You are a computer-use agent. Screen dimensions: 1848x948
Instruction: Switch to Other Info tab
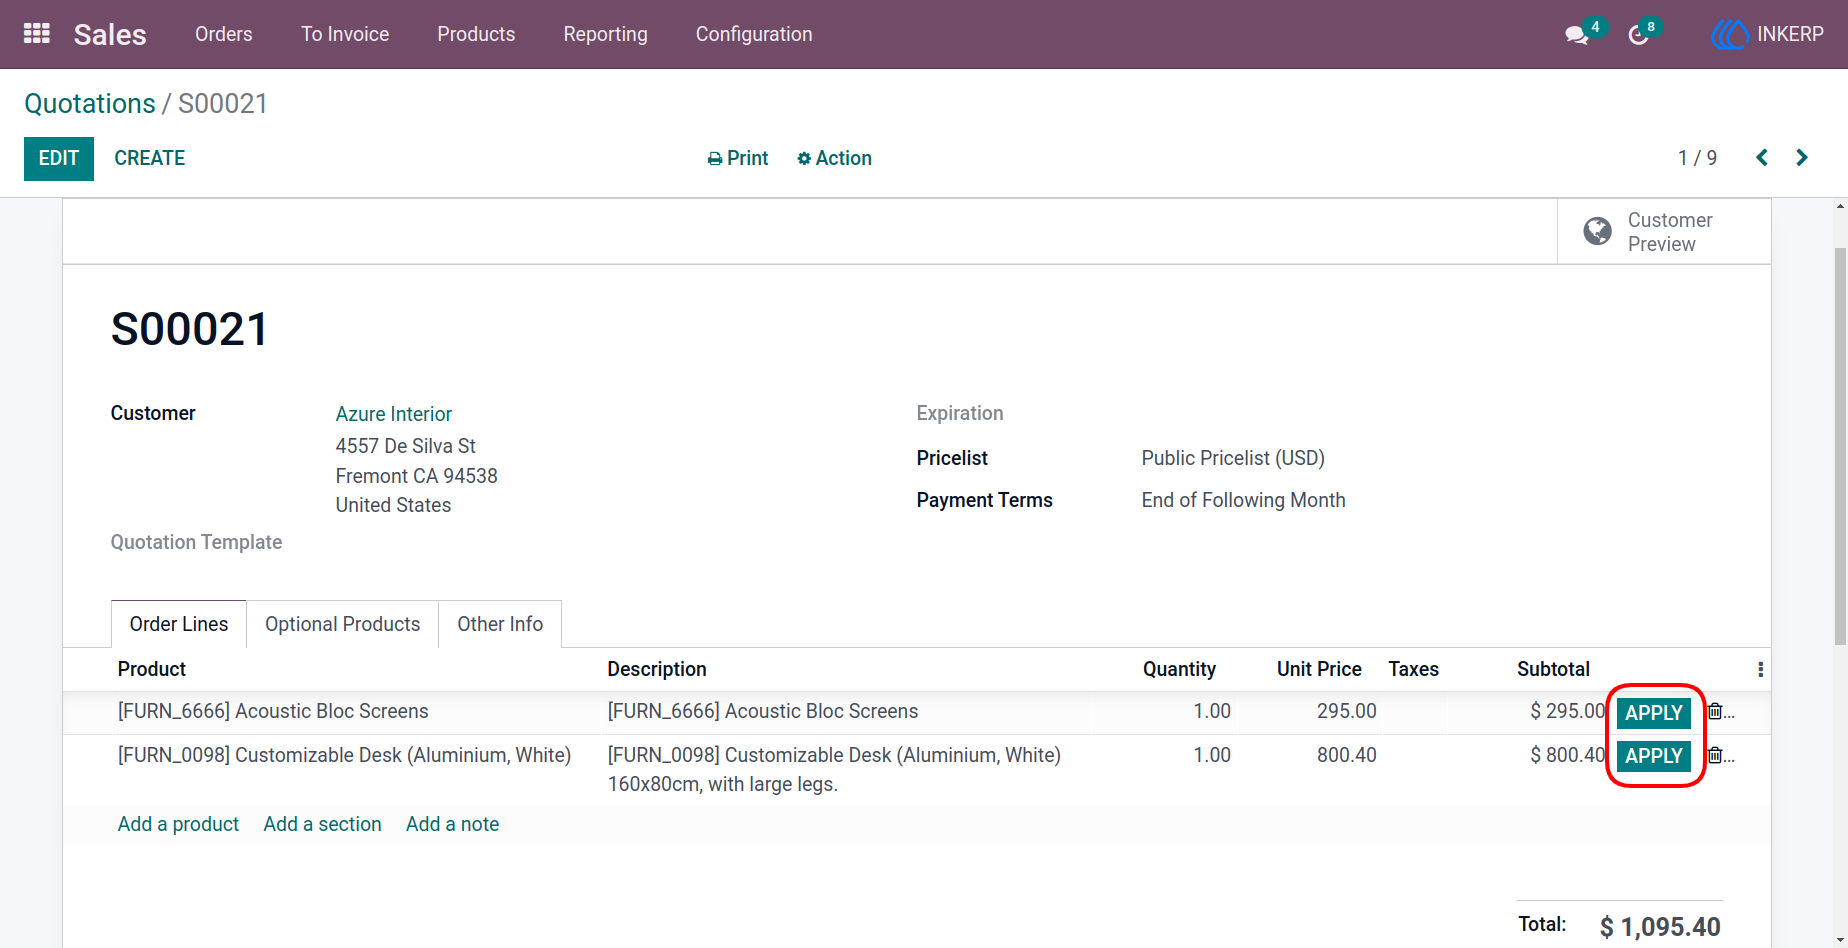click(x=500, y=624)
